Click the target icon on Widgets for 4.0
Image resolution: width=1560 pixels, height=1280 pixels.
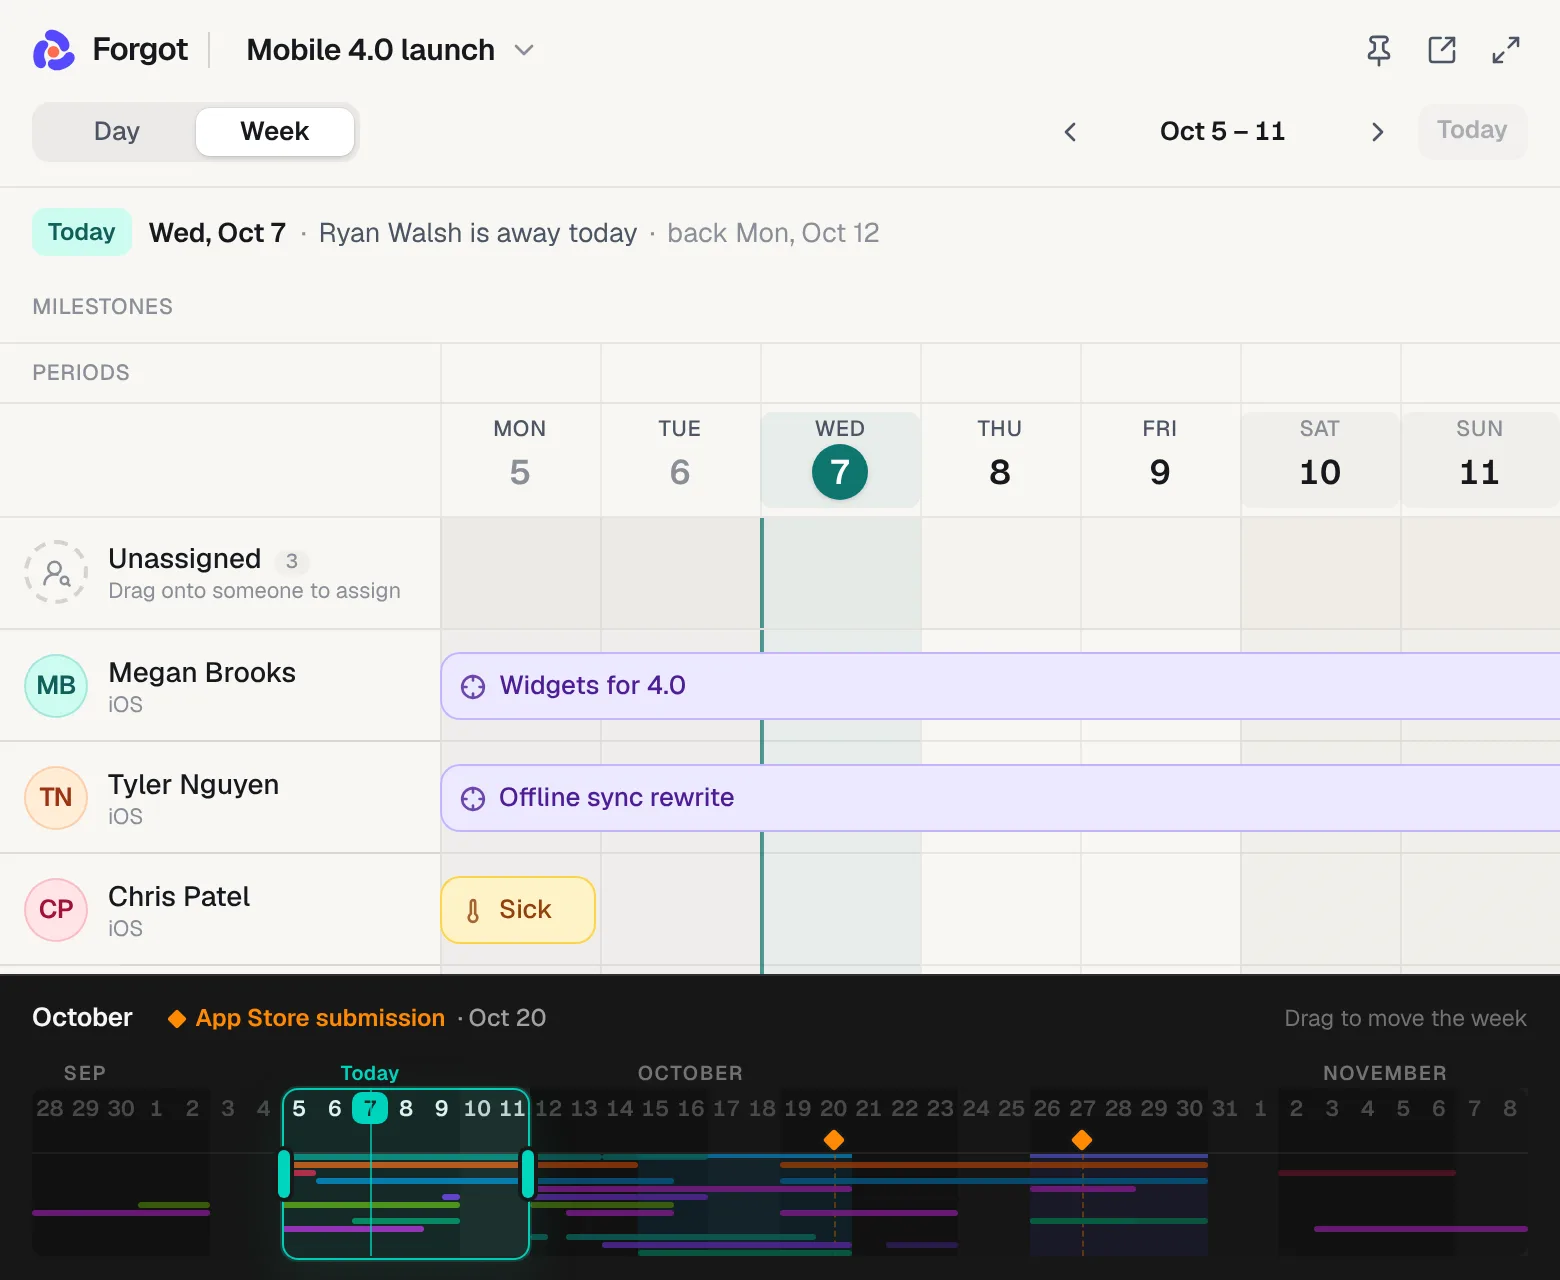(x=473, y=686)
